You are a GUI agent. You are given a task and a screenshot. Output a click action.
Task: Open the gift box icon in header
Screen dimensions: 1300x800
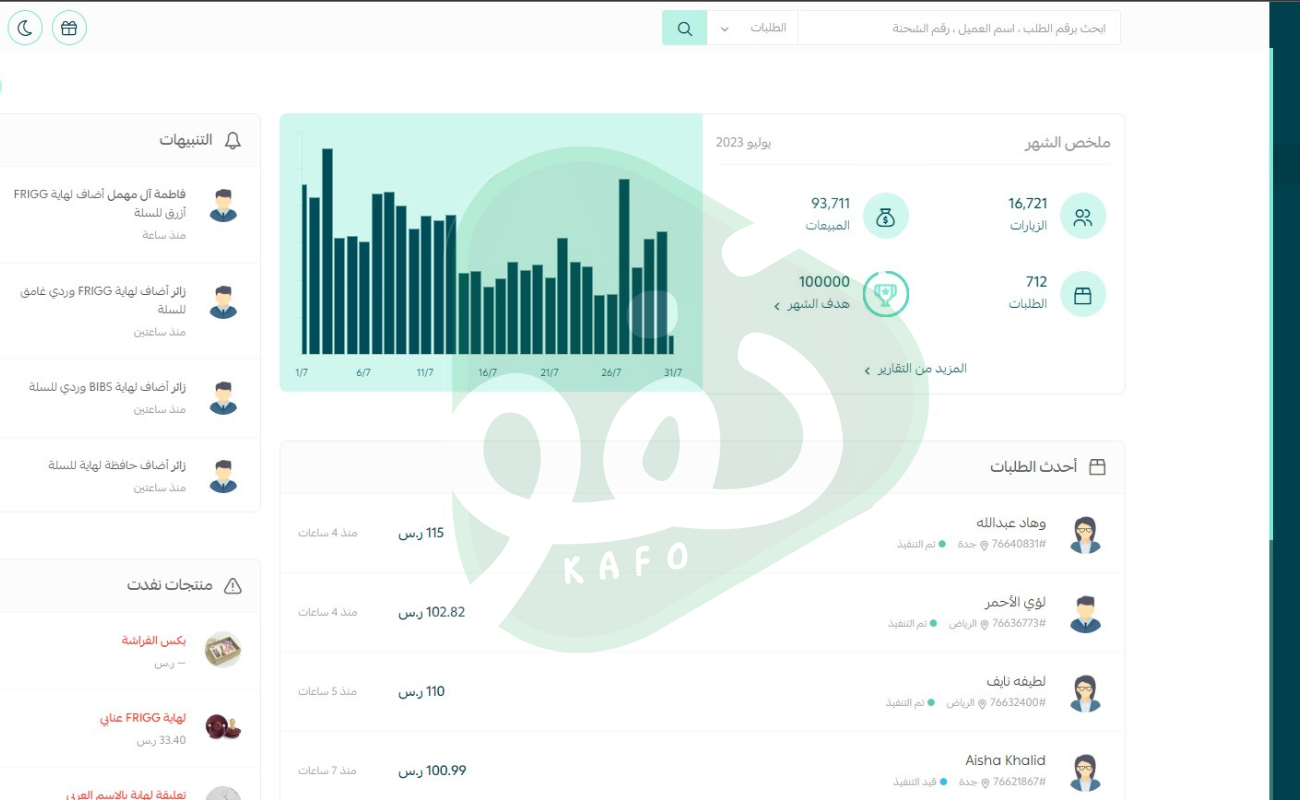pyautogui.click(x=69, y=28)
